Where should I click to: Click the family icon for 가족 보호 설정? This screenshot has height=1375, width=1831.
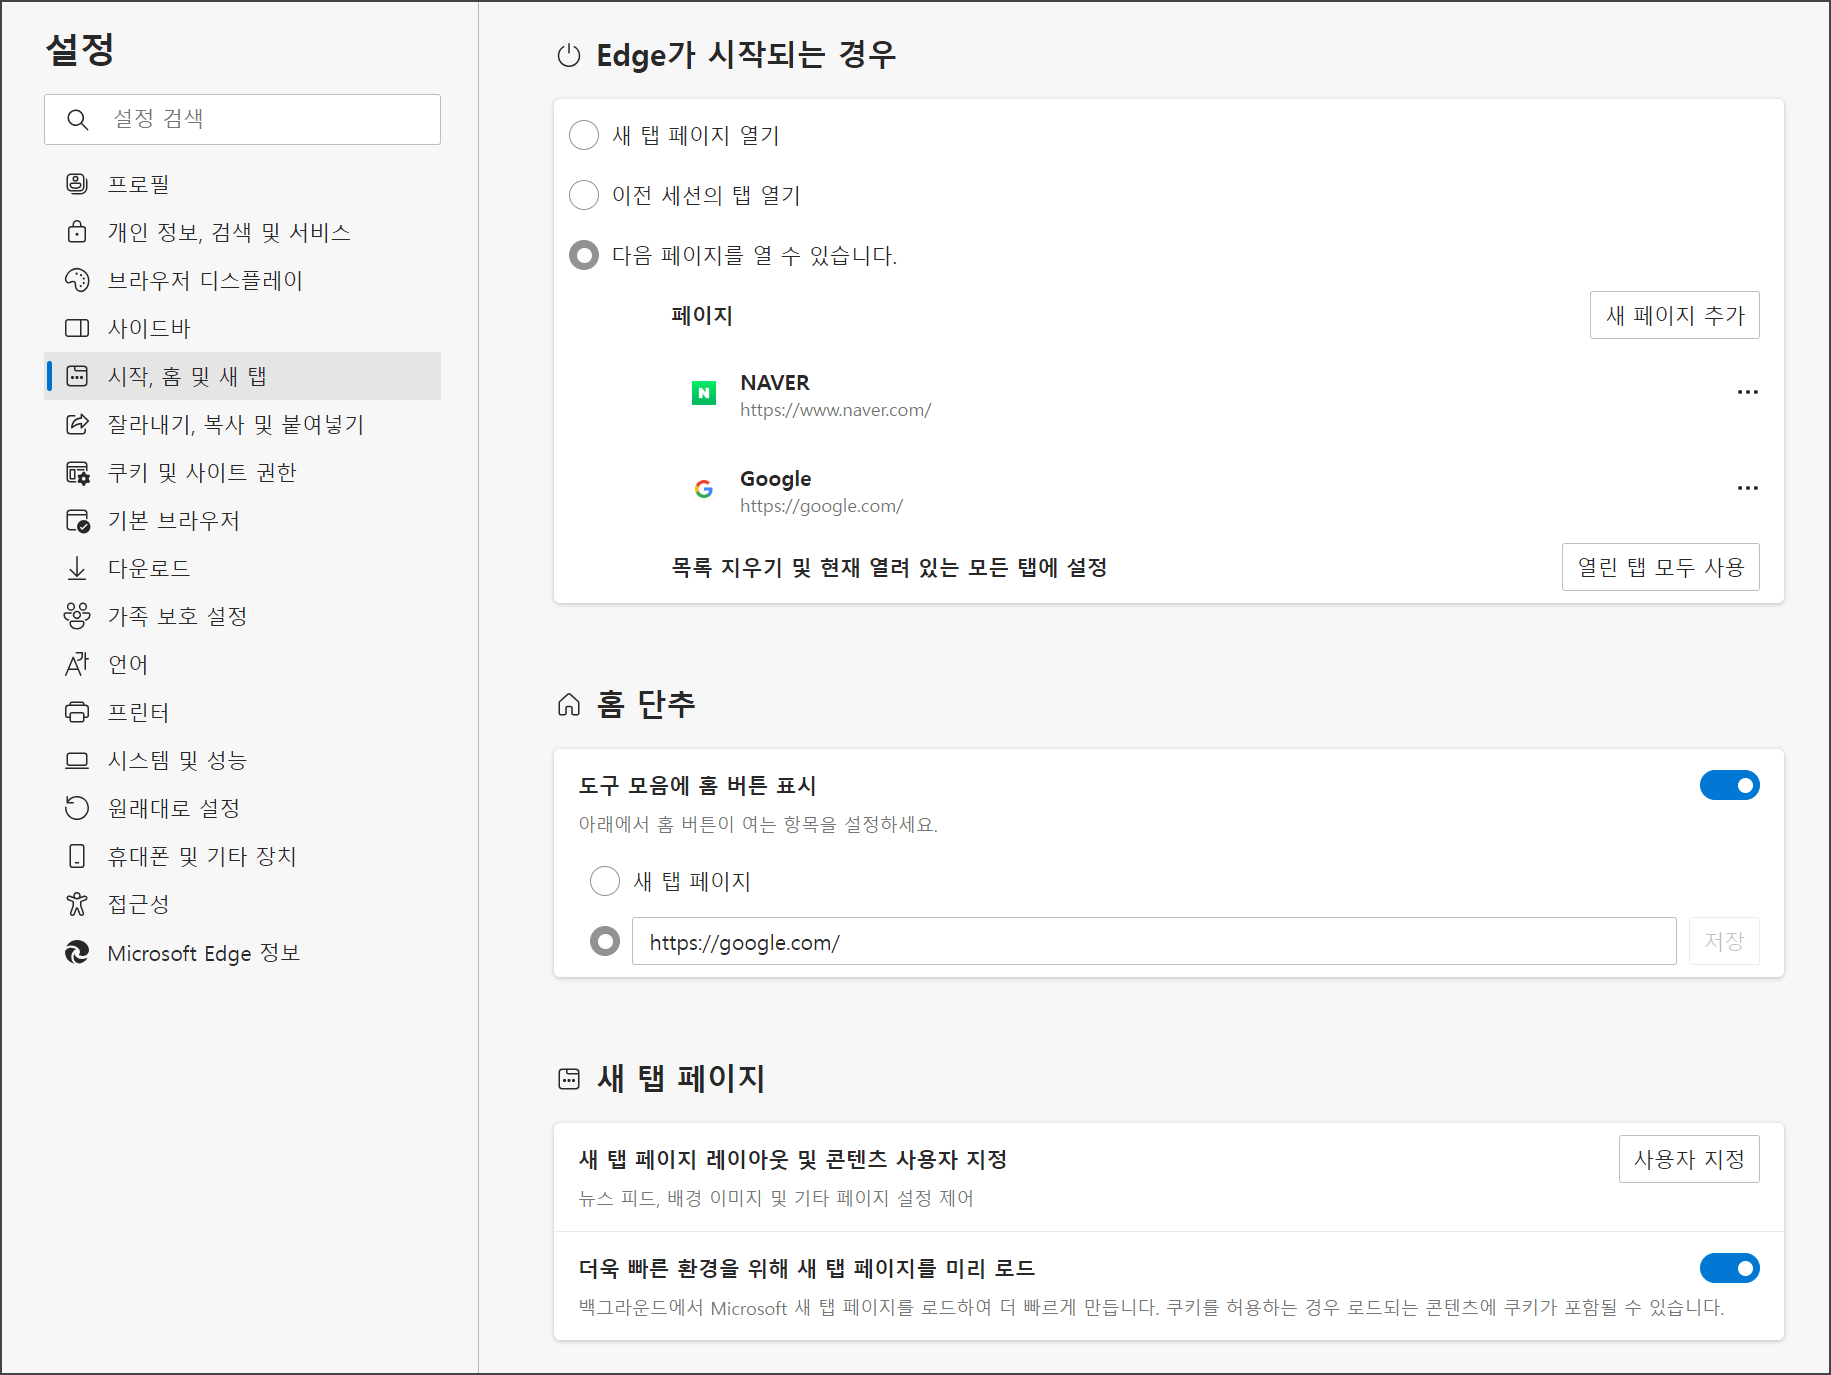coord(77,616)
